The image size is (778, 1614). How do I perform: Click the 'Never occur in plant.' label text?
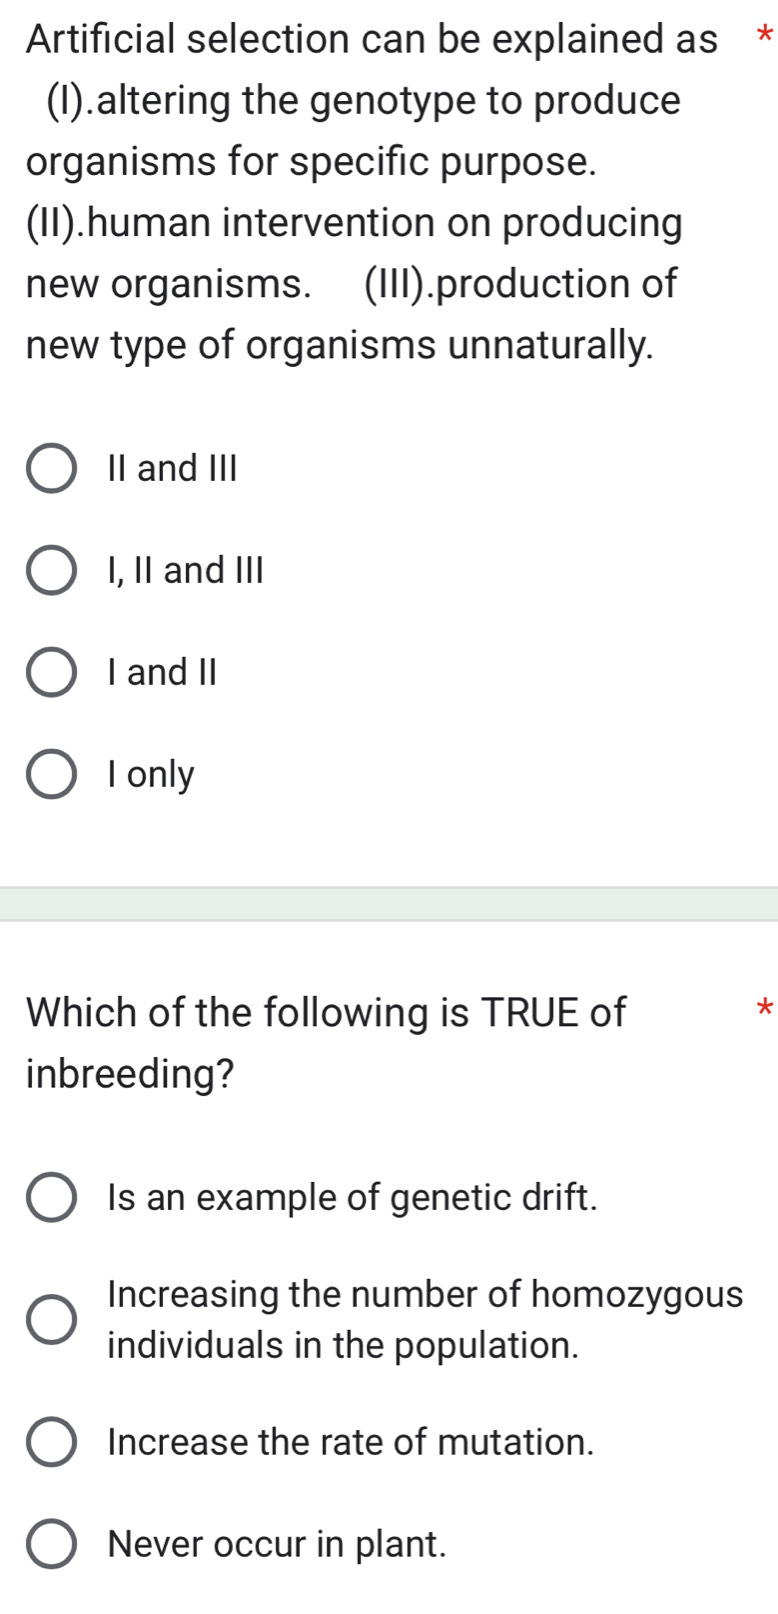(277, 1544)
